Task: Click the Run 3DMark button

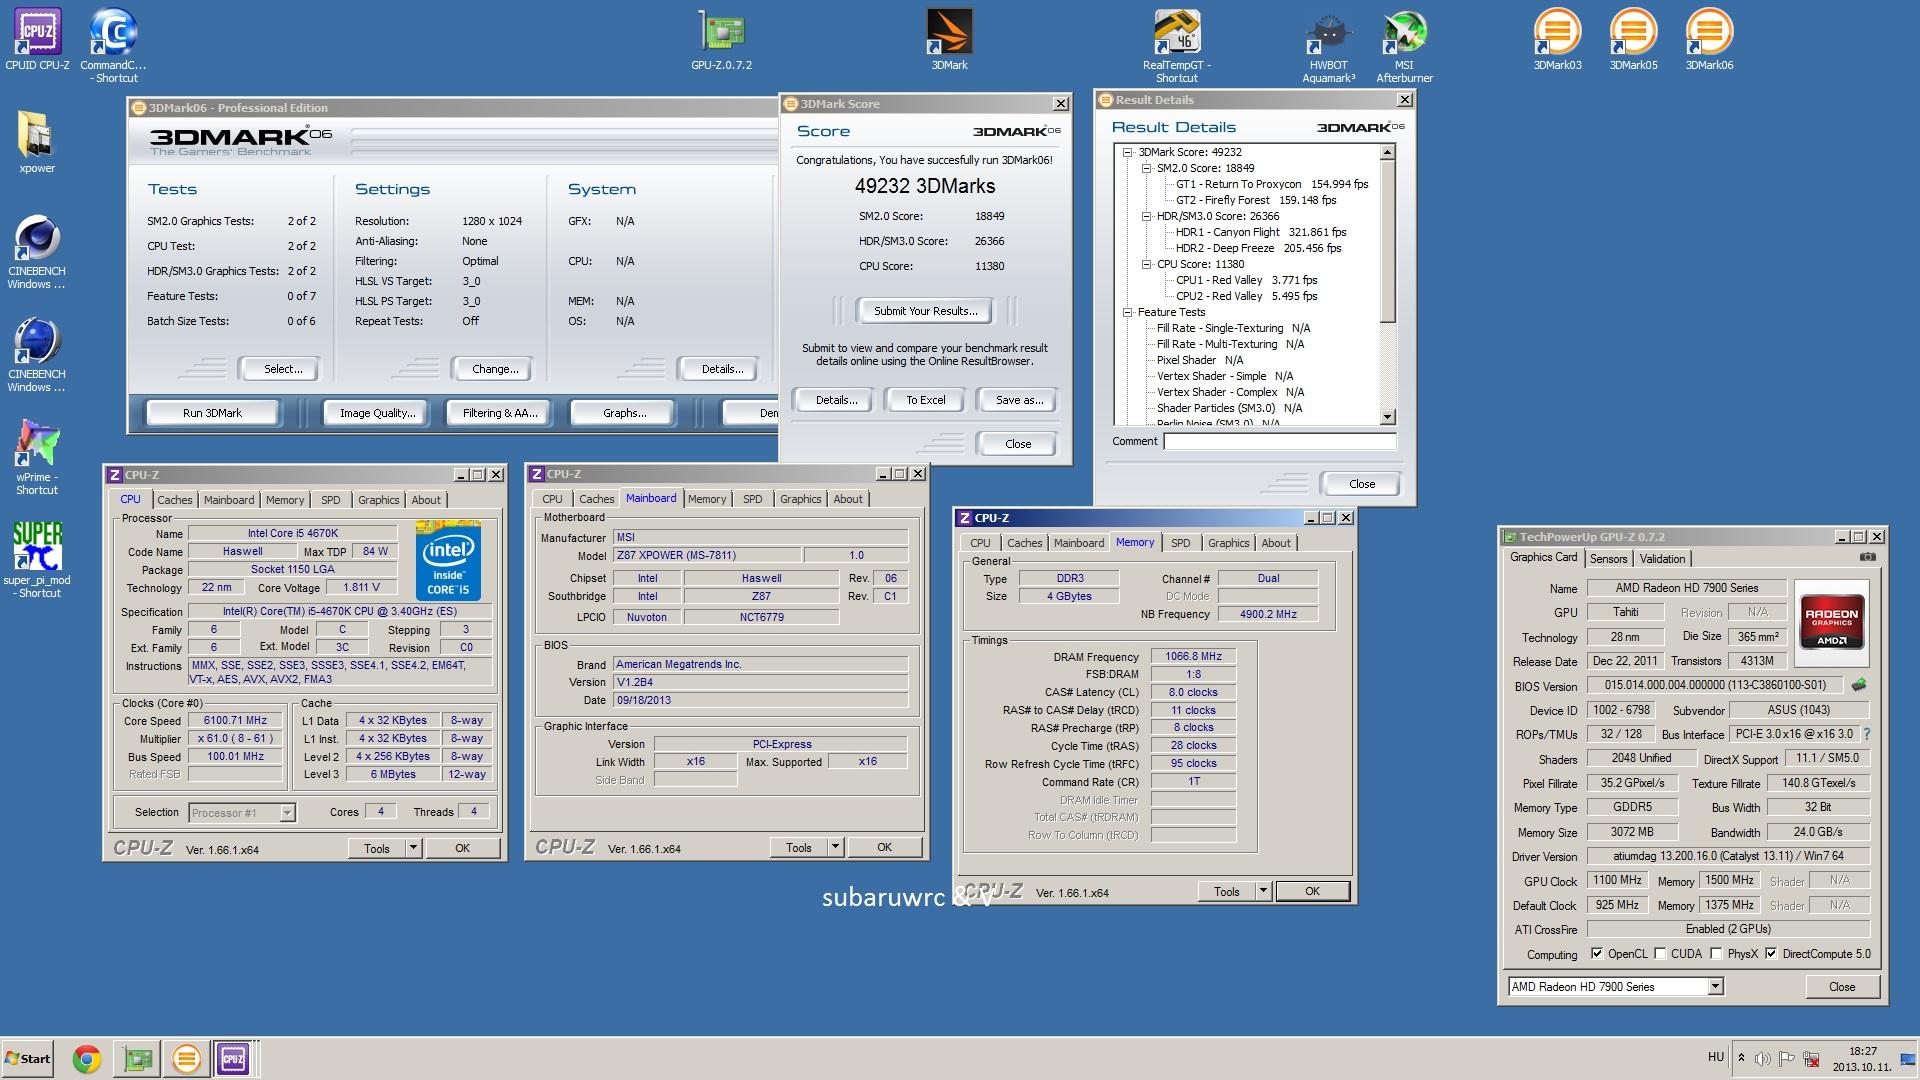Action: [212, 413]
